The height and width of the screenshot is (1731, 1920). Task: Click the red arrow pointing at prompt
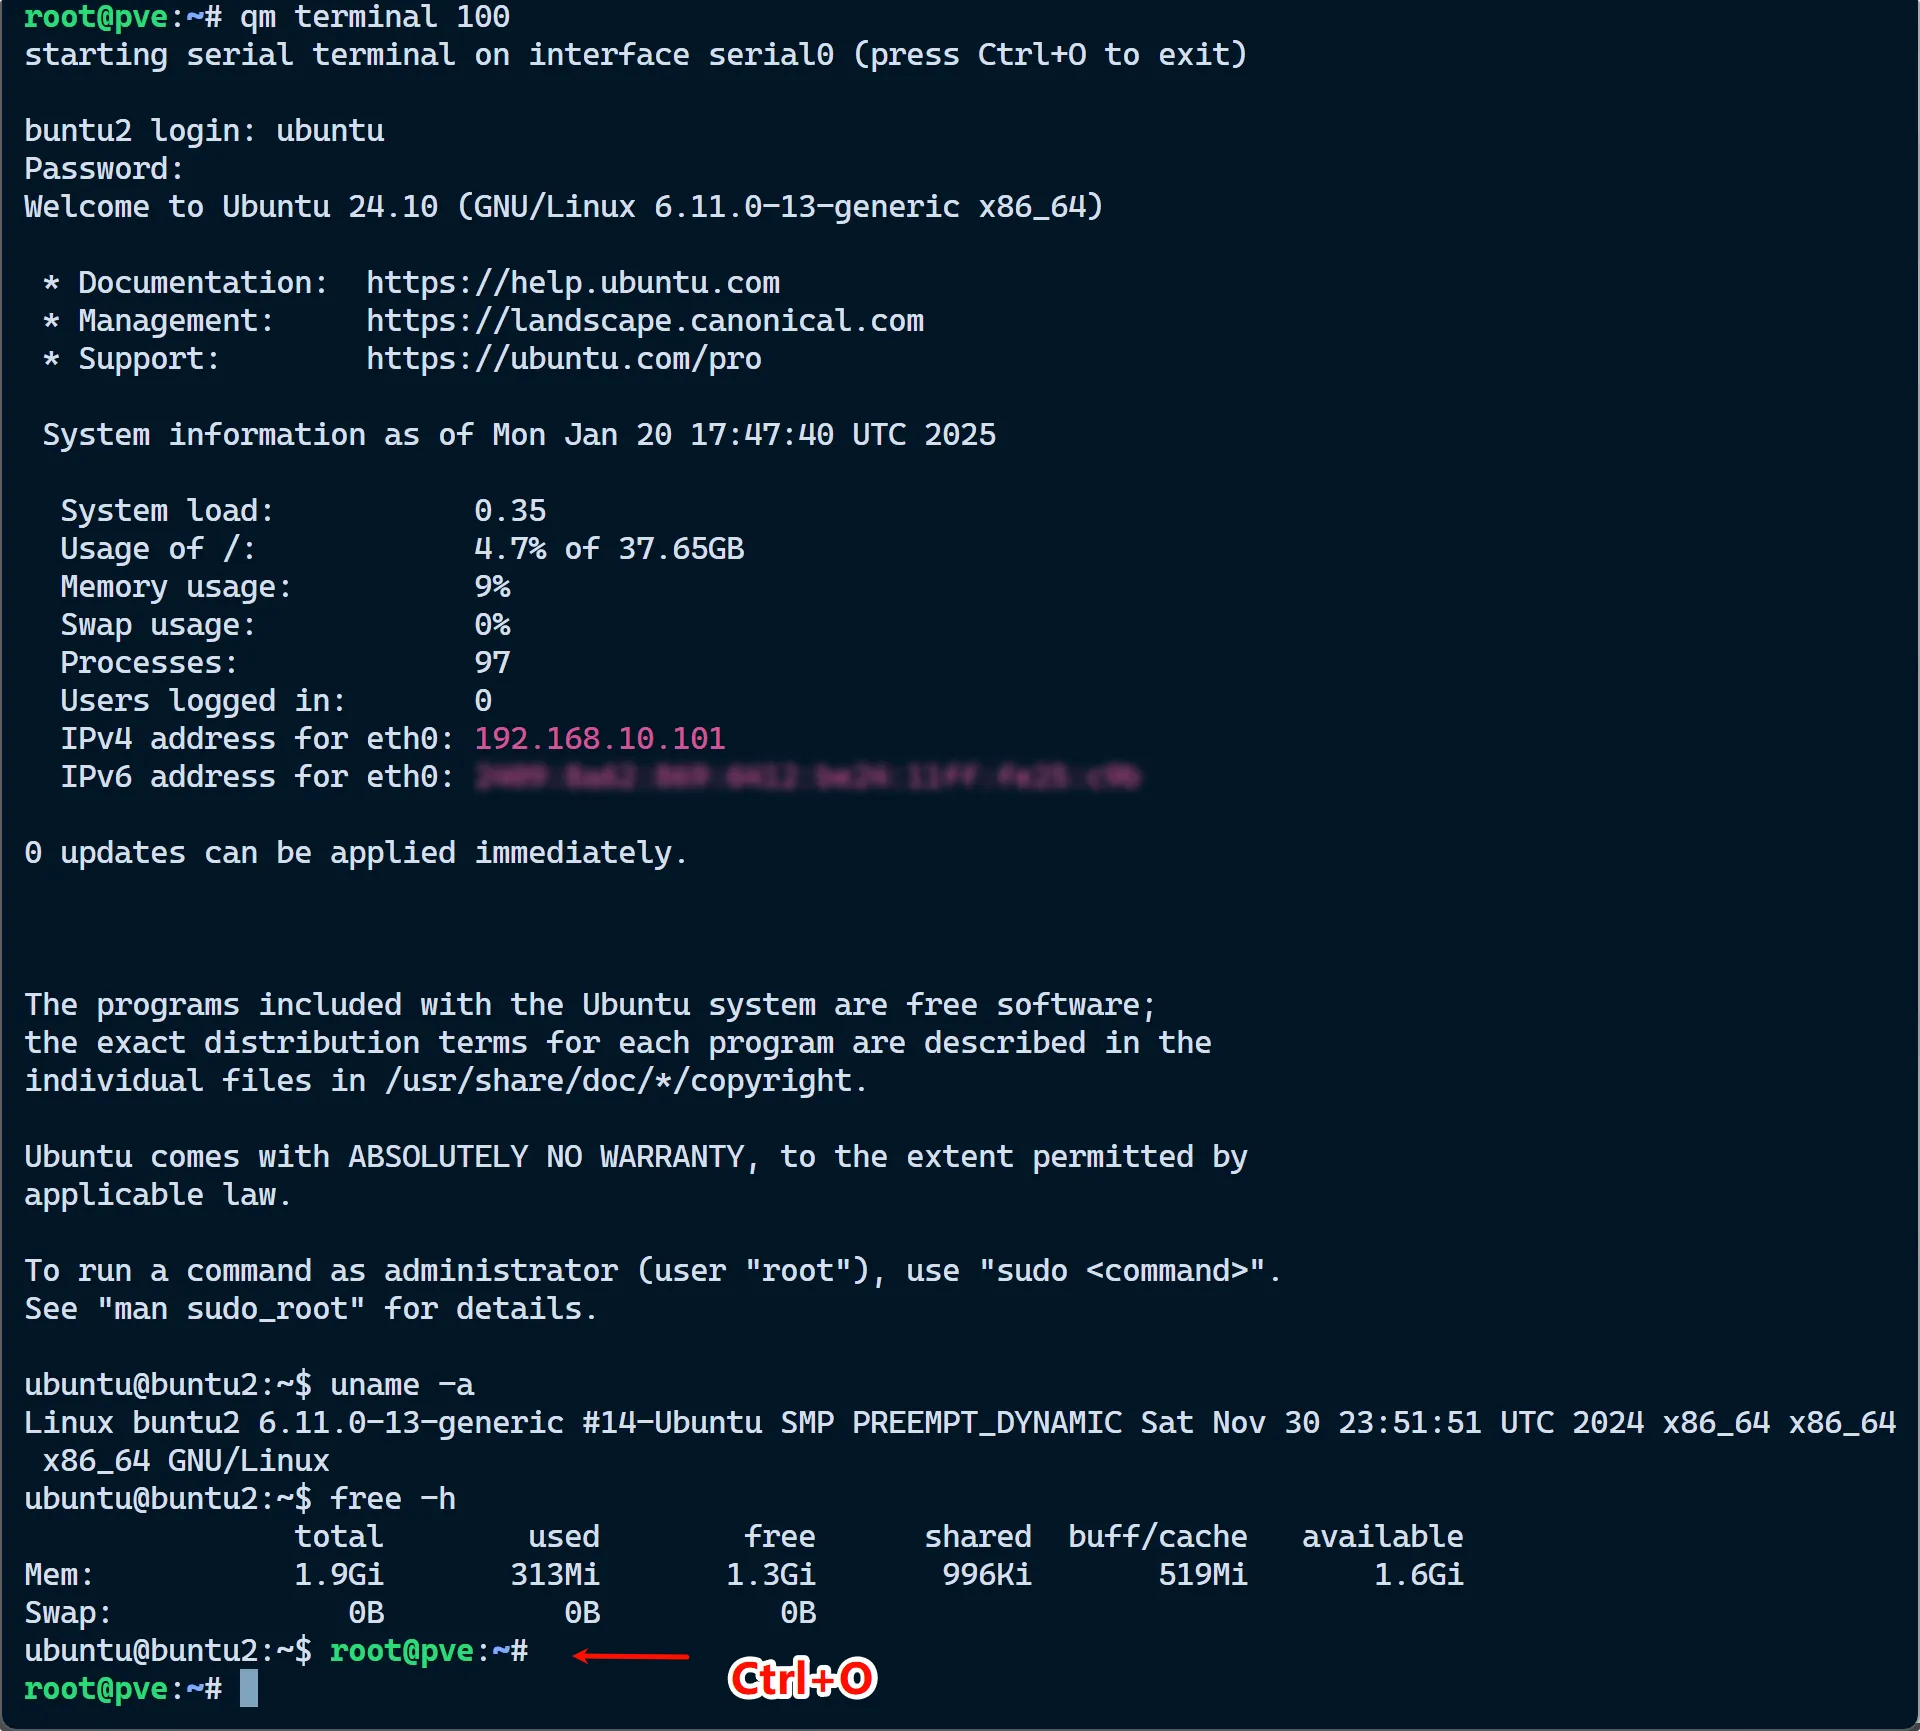[x=631, y=1657]
